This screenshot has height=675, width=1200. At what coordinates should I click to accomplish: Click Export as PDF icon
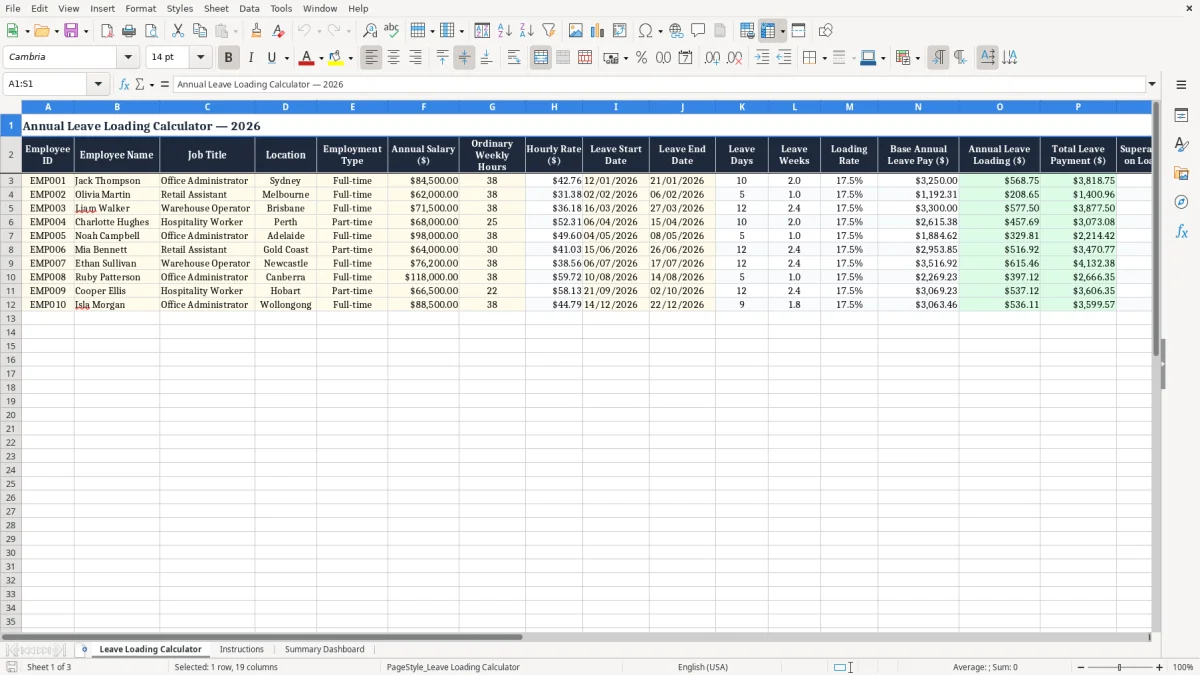[107, 31]
